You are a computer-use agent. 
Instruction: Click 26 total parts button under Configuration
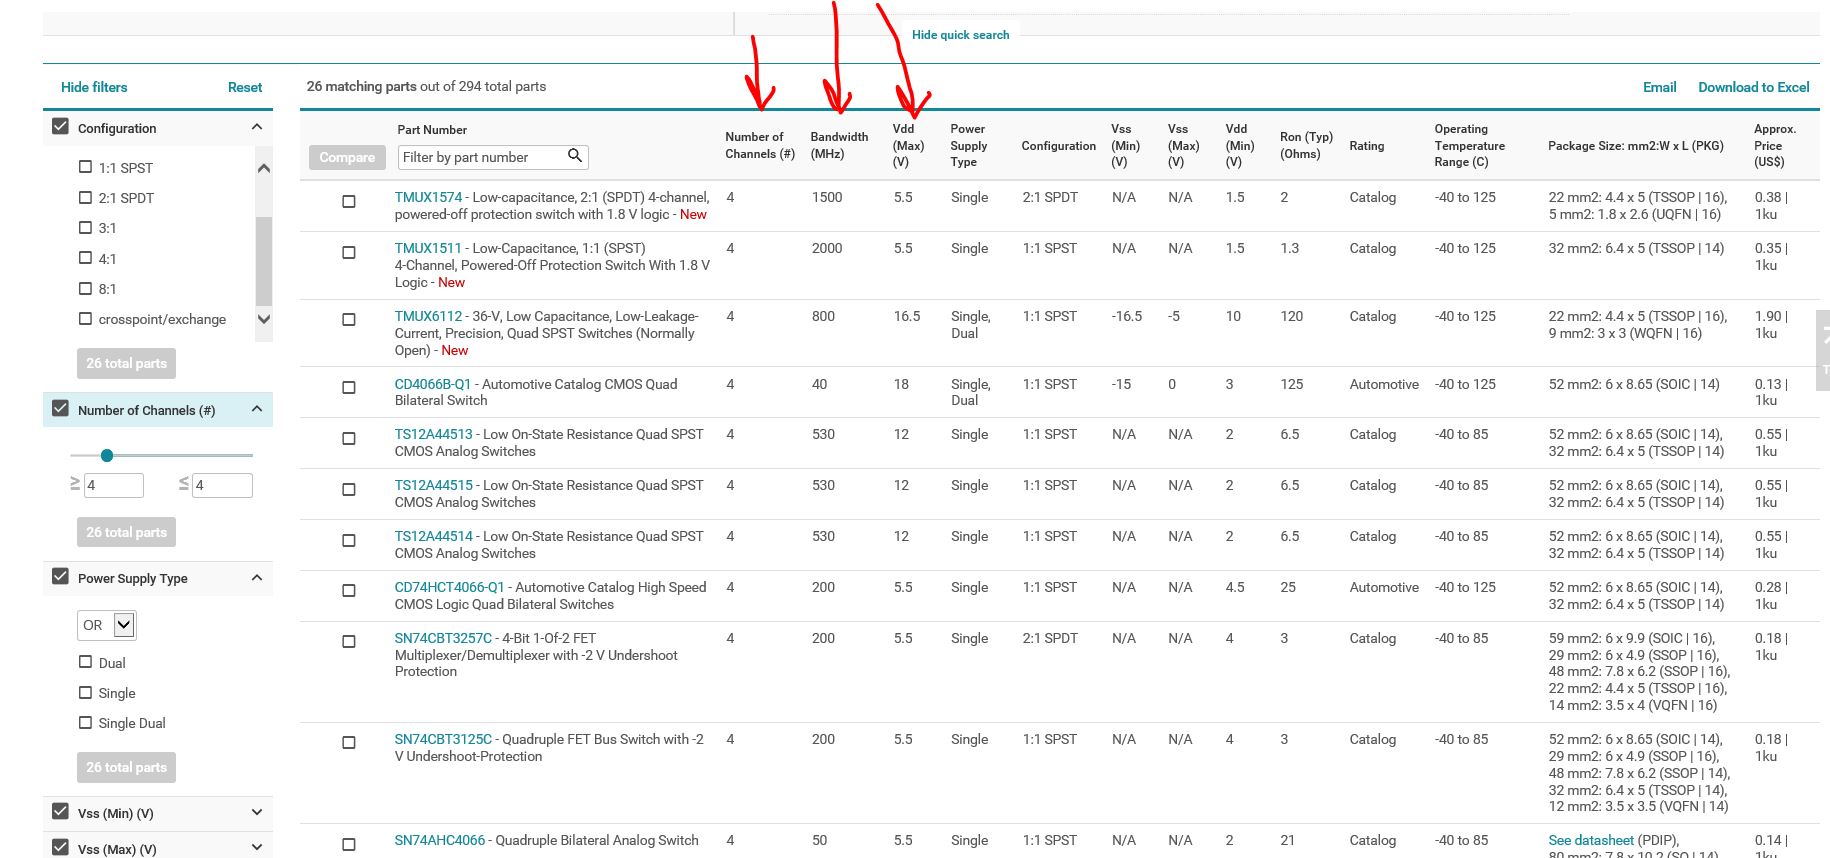(x=126, y=363)
